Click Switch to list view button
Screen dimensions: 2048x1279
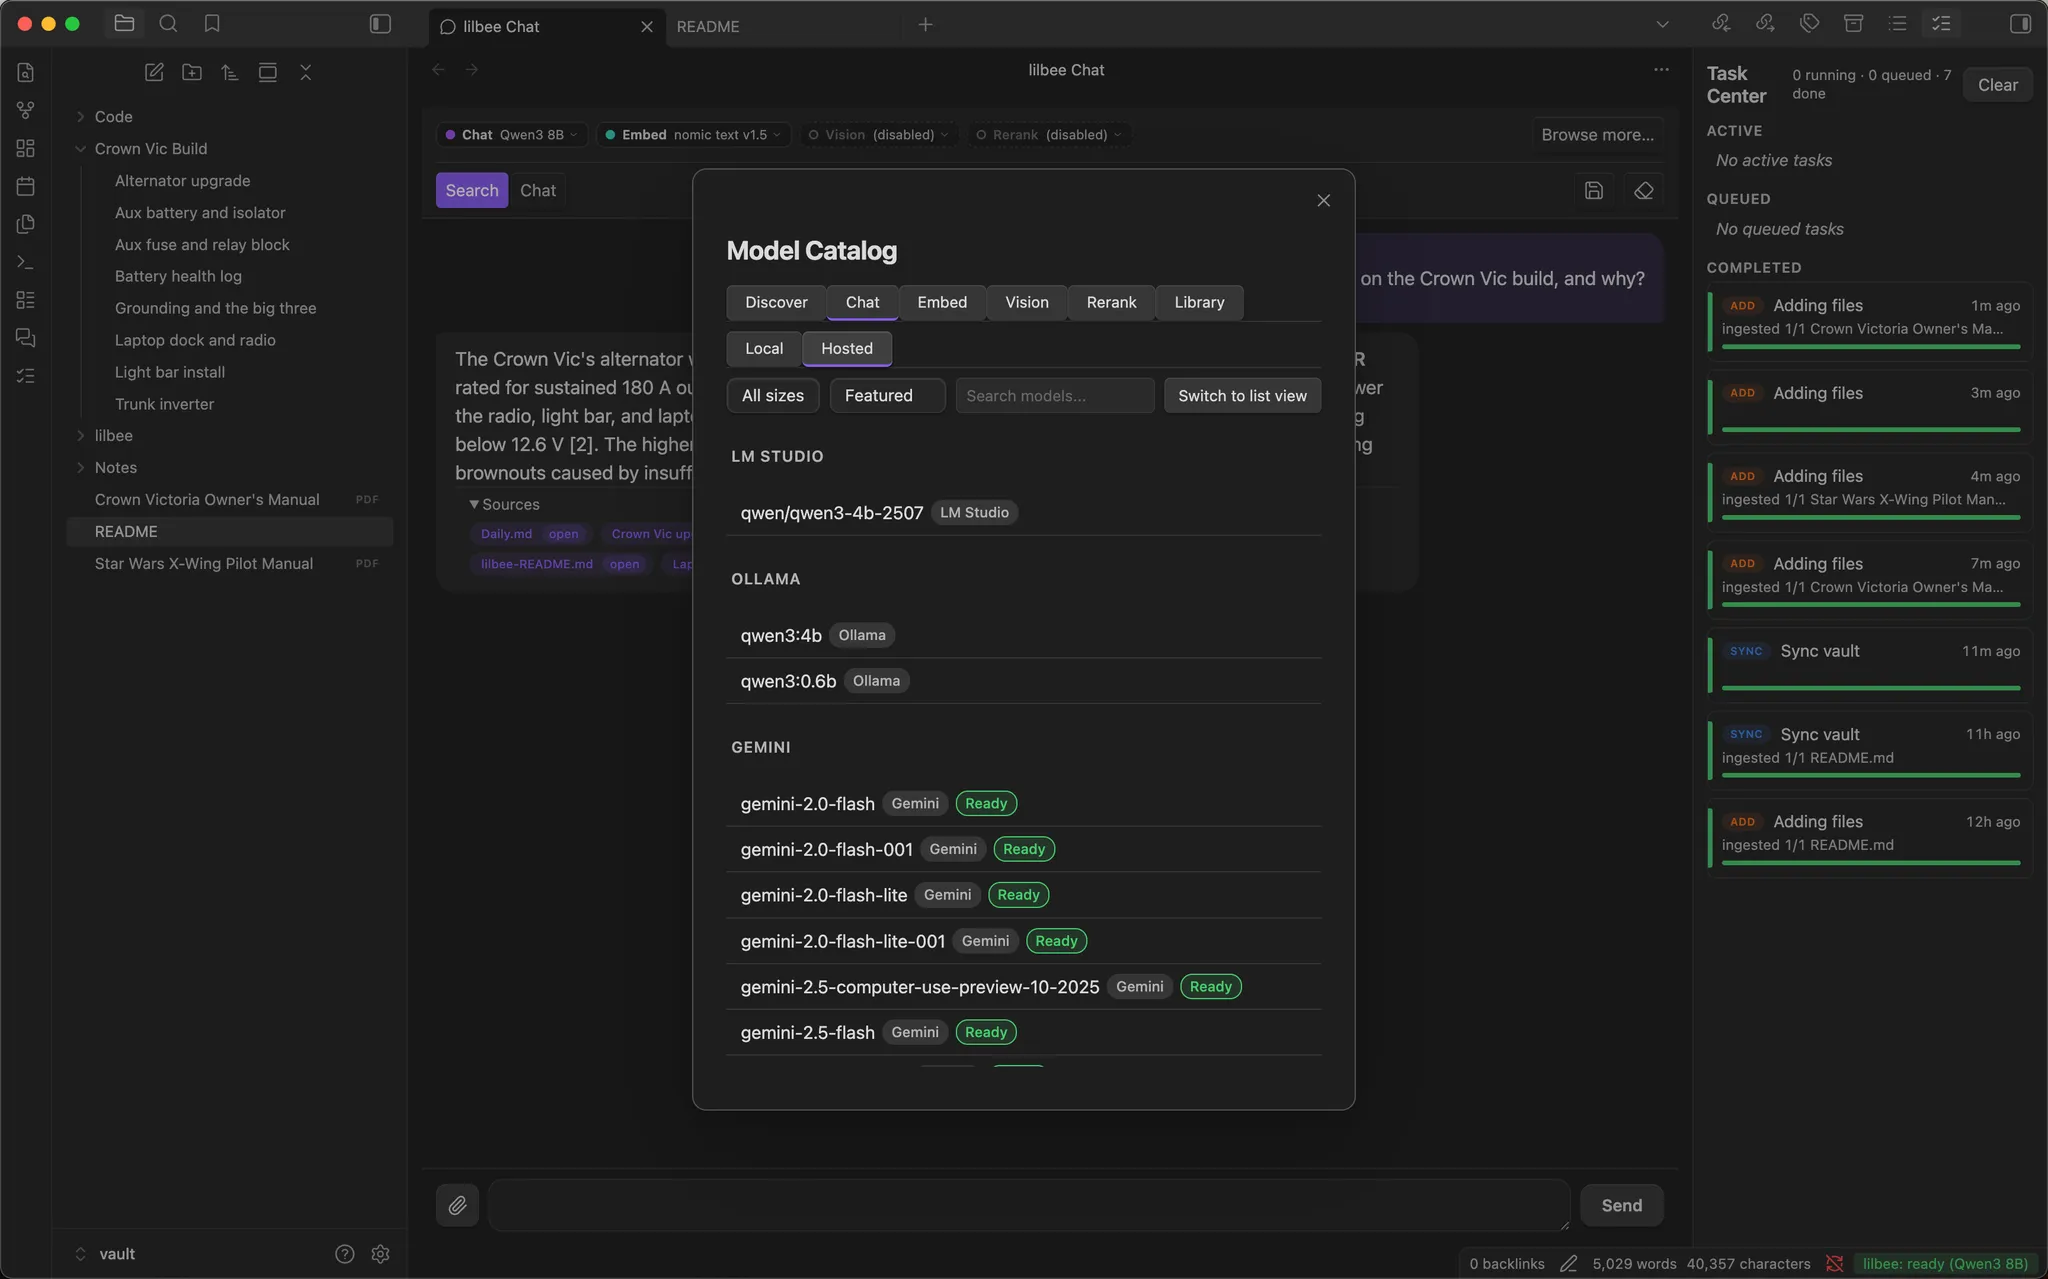1242,395
